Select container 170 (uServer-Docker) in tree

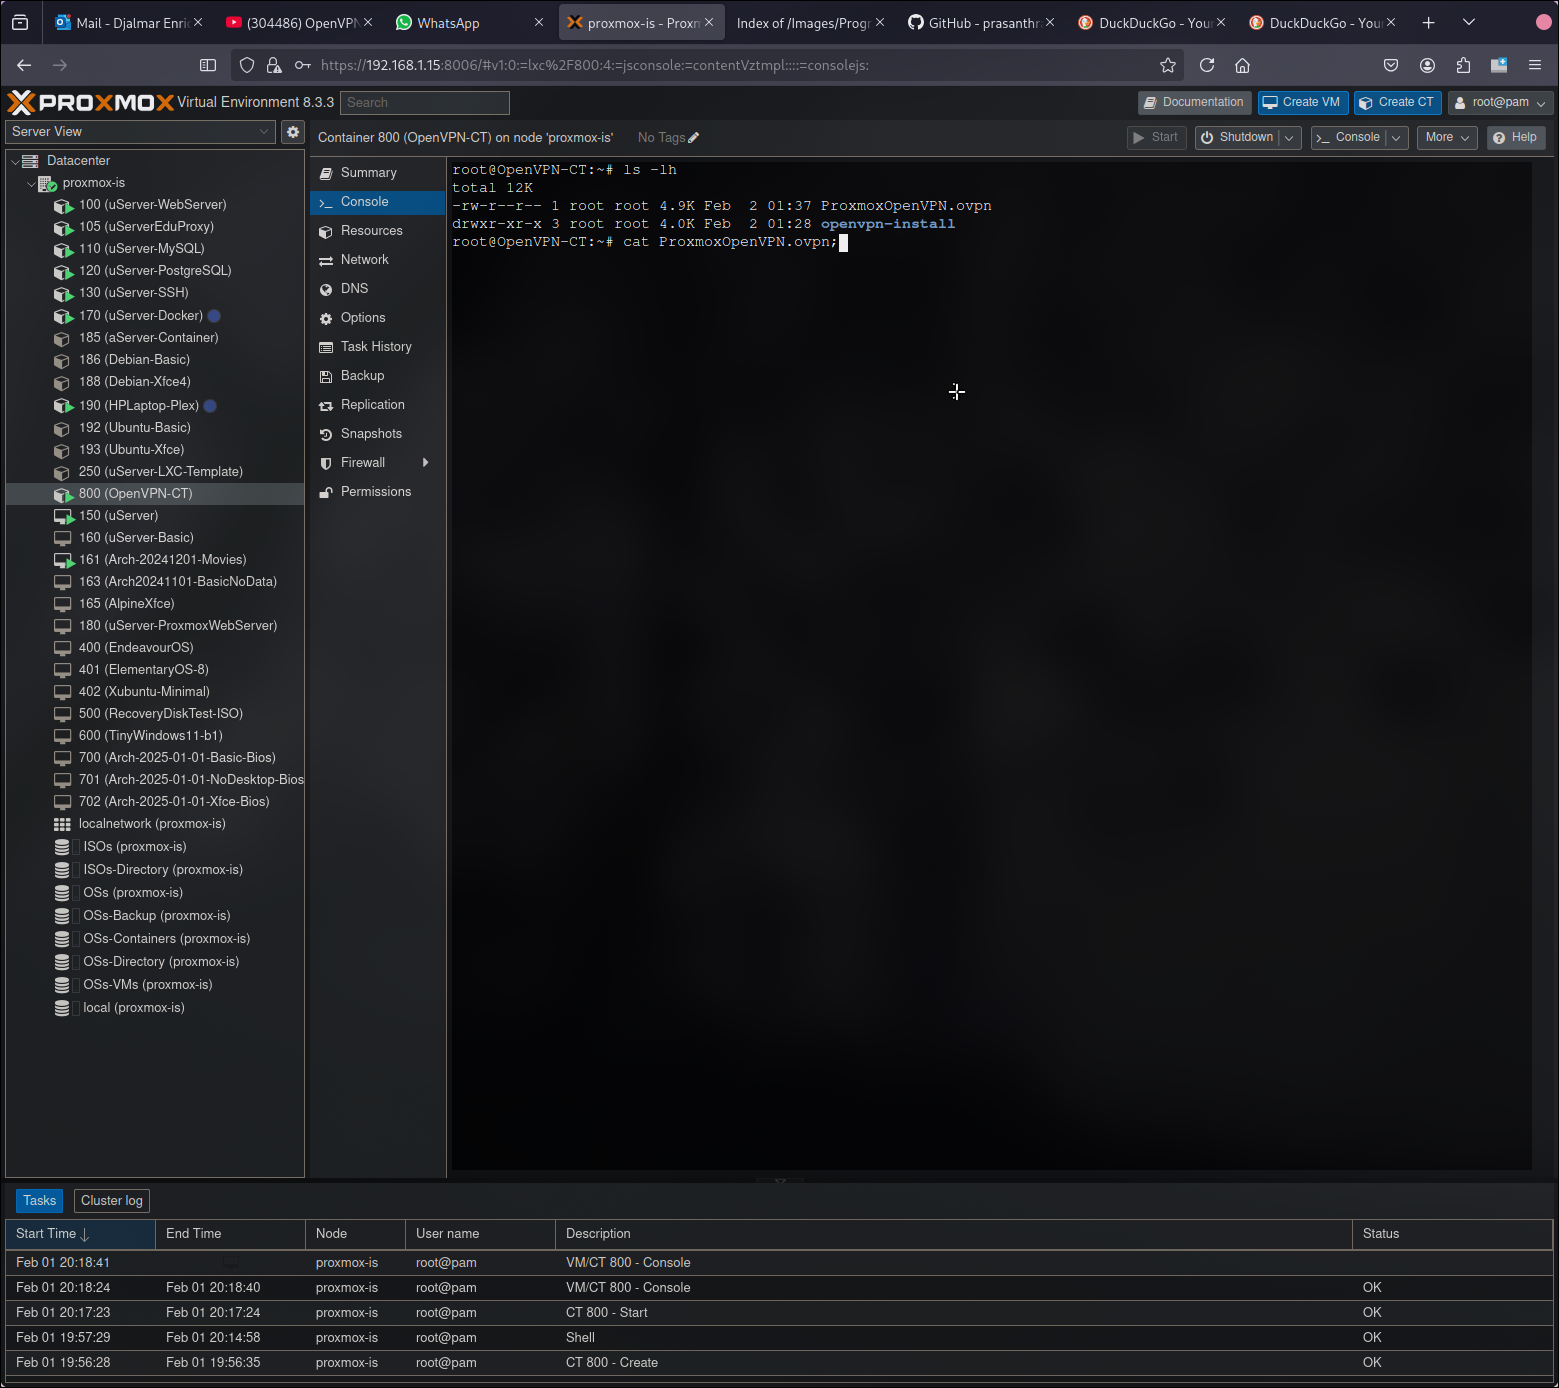coord(140,316)
